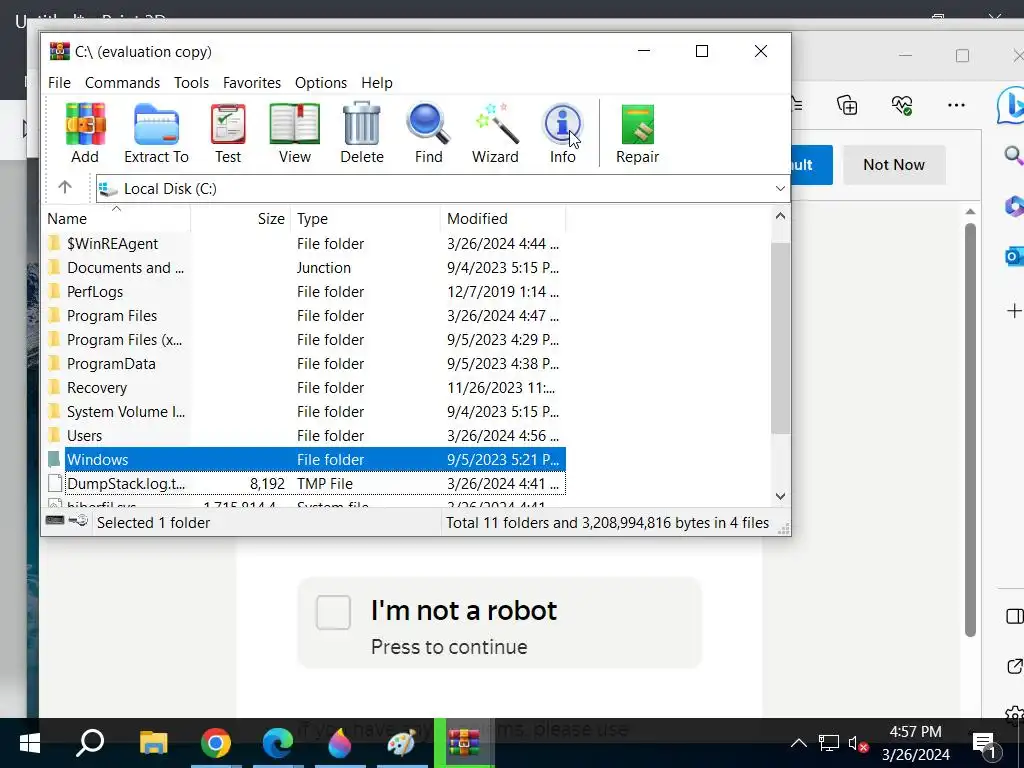Click the file list scroll up arrow
1024x768 pixels.
780,216
